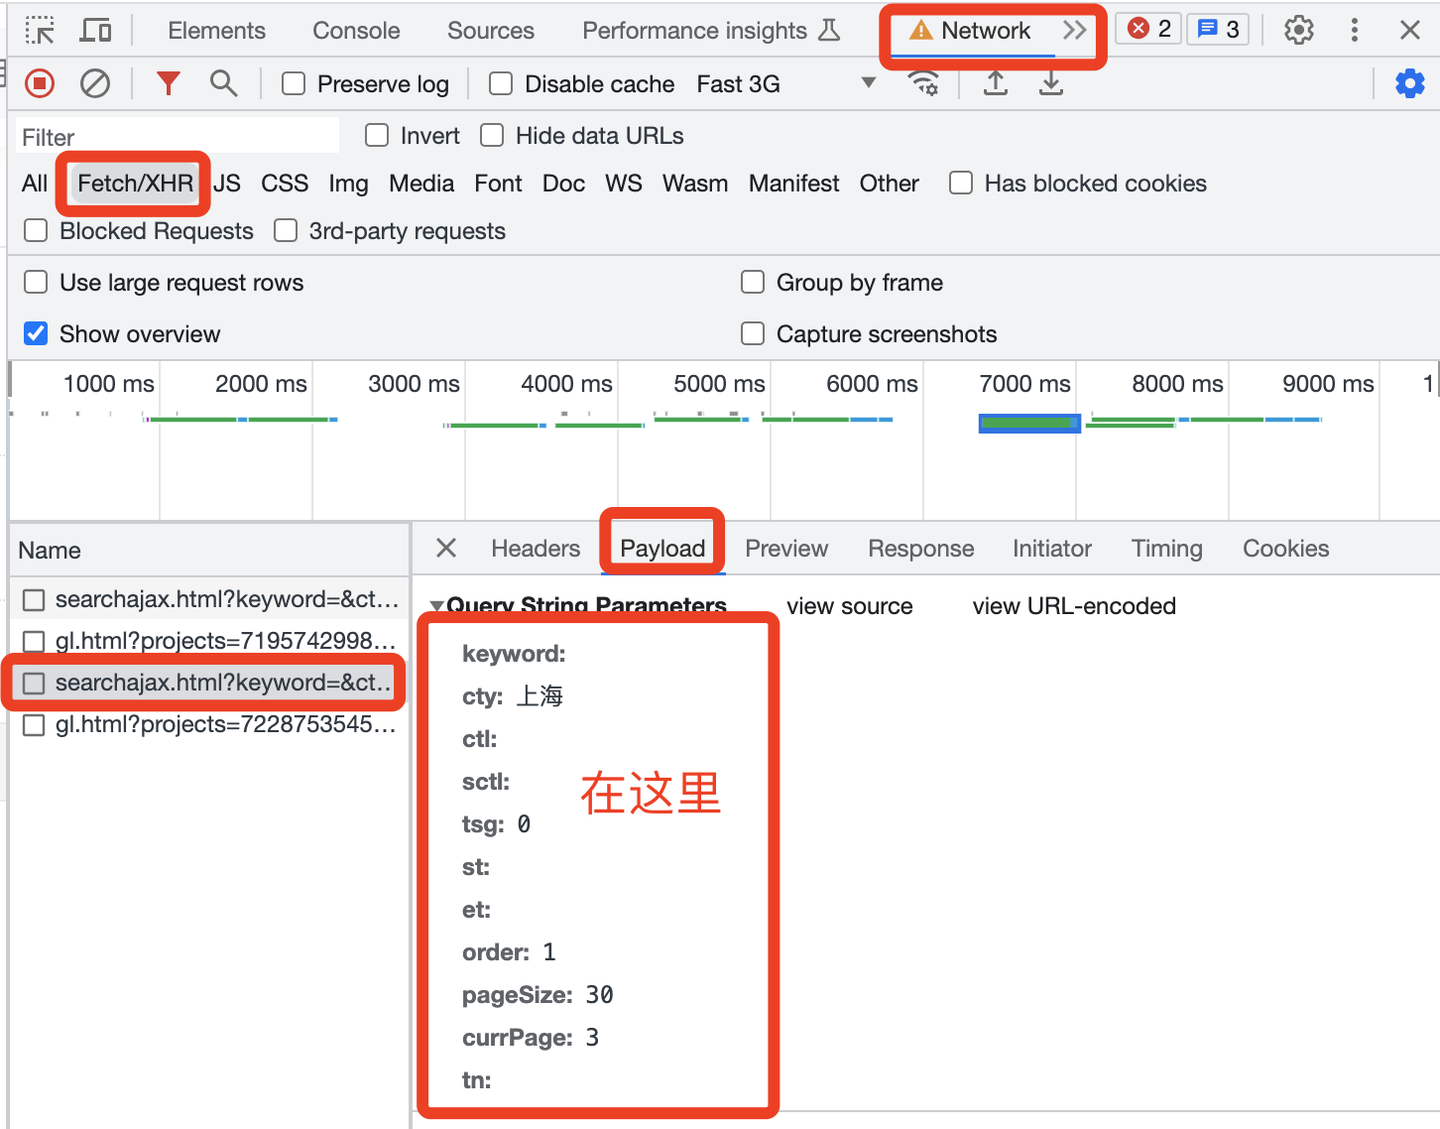This screenshot has width=1440, height=1129.
Task: Enable Use large request rows
Action: (x=36, y=283)
